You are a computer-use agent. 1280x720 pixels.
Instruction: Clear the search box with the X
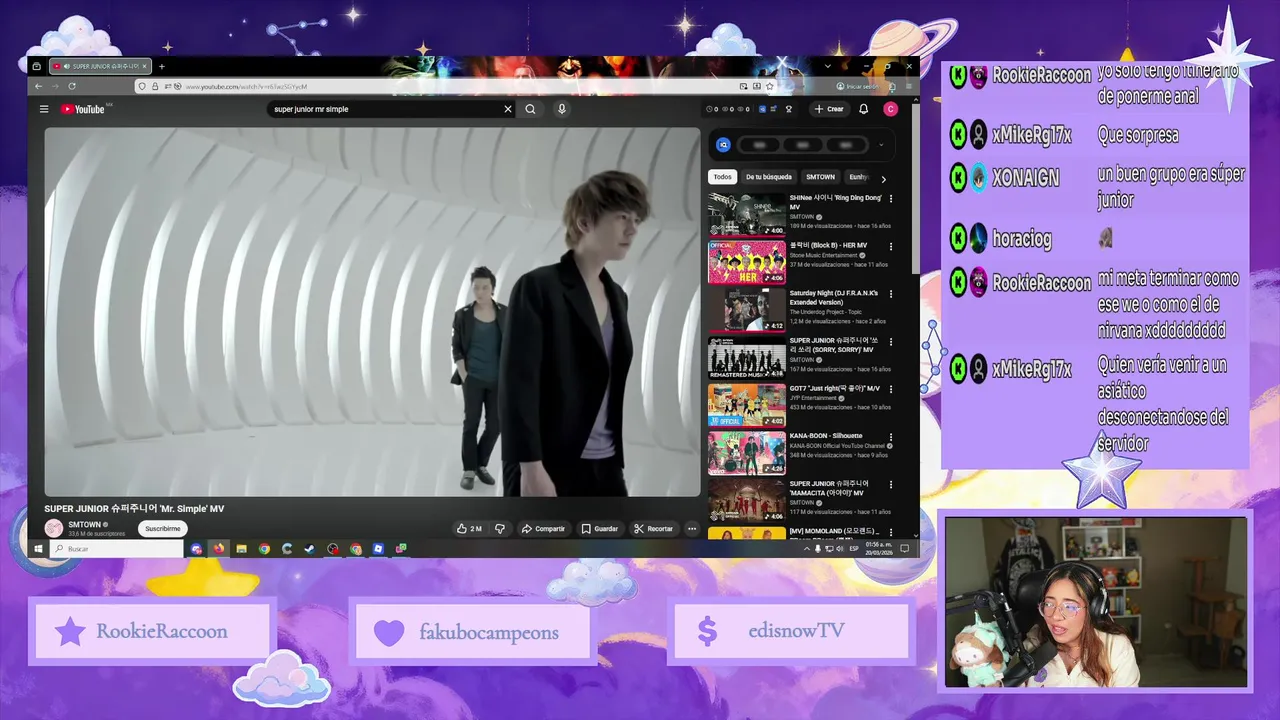(x=508, y=109)
